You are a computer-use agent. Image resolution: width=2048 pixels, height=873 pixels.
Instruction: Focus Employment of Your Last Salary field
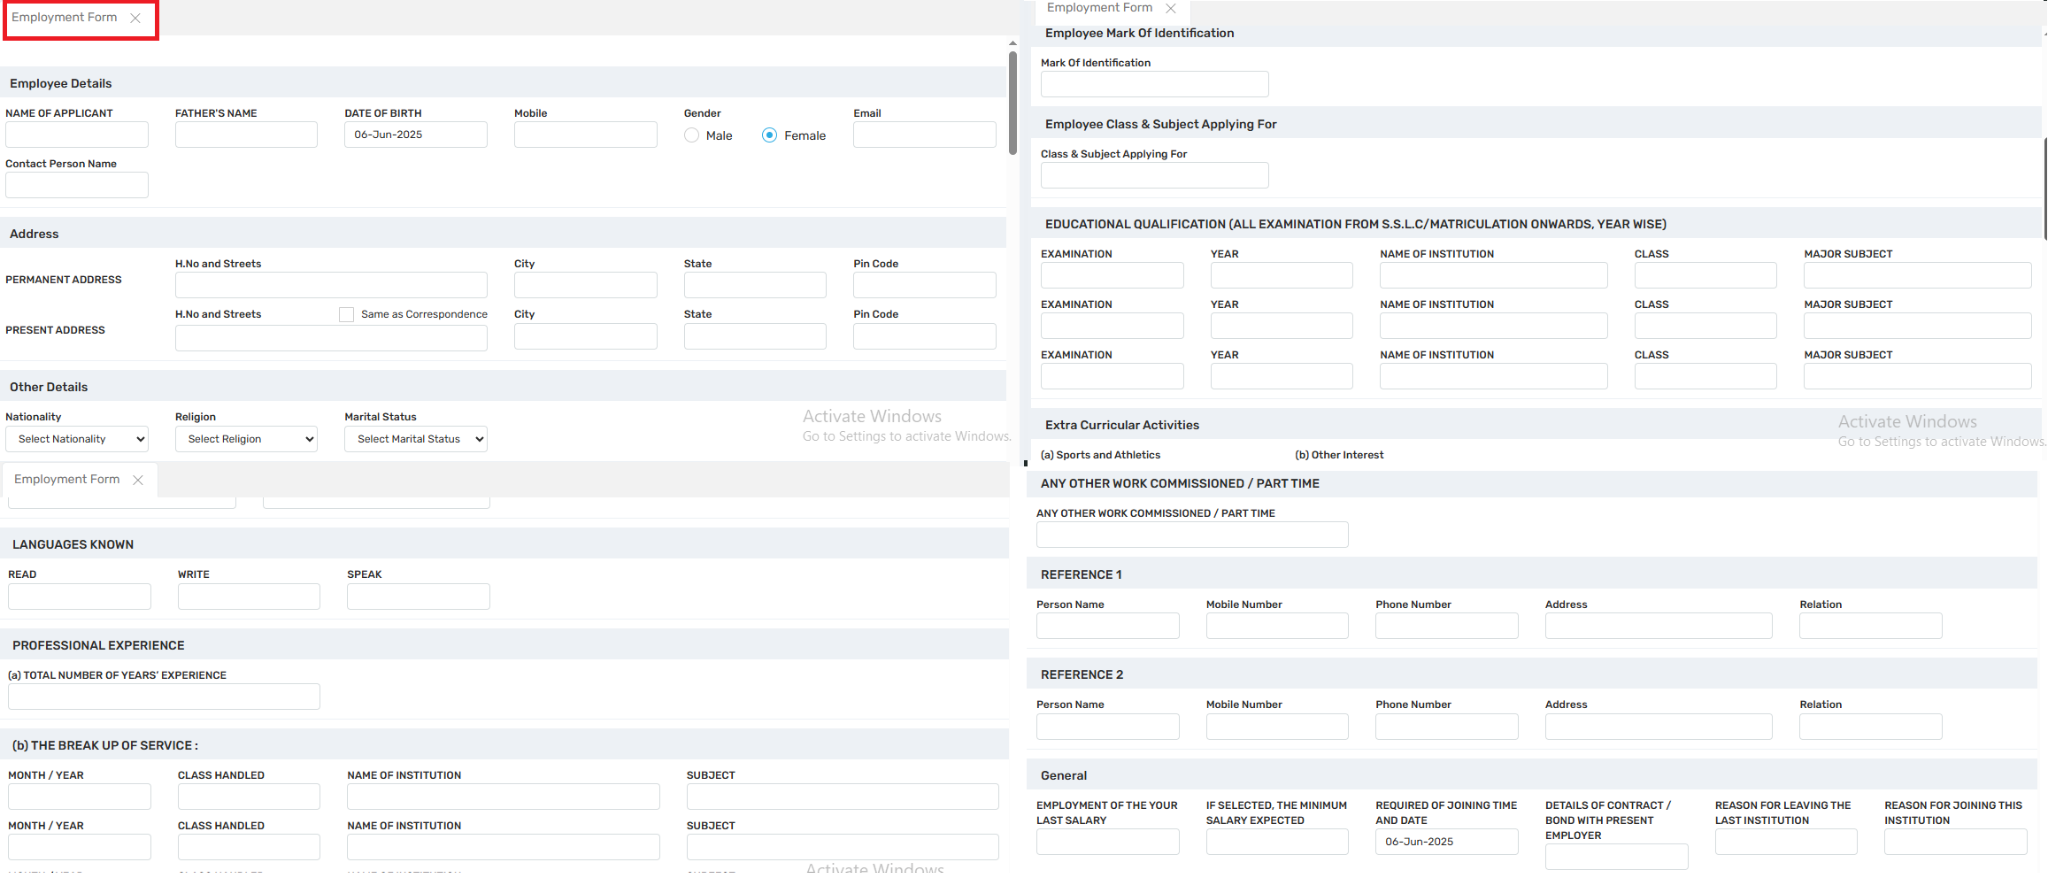(x=1108, y=842)
